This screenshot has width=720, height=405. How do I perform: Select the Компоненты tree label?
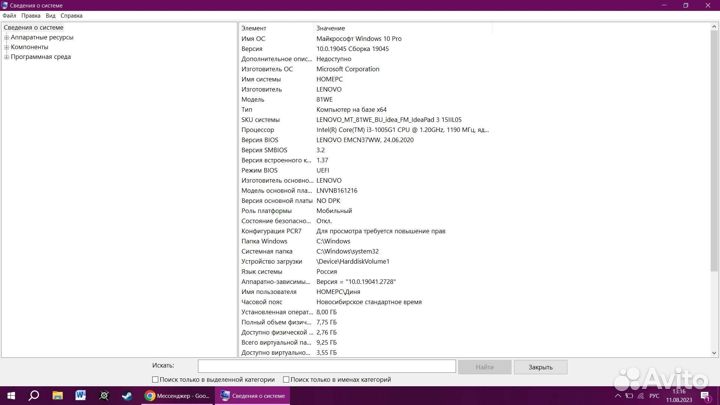29,47
